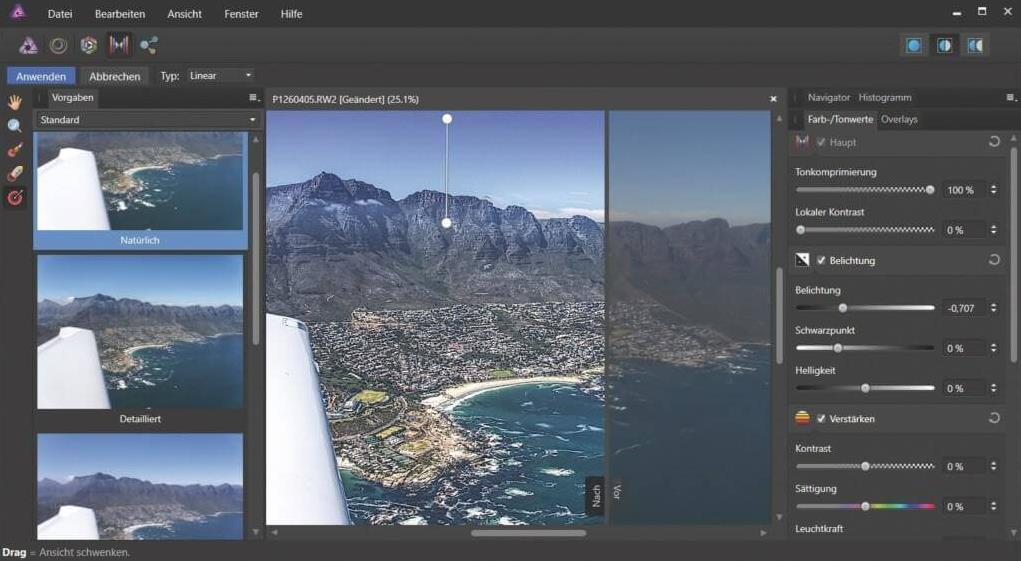This screenshot has width=1021, height=561.
Task: Select the overlay paint tool
Action: (x=14, y=150)
